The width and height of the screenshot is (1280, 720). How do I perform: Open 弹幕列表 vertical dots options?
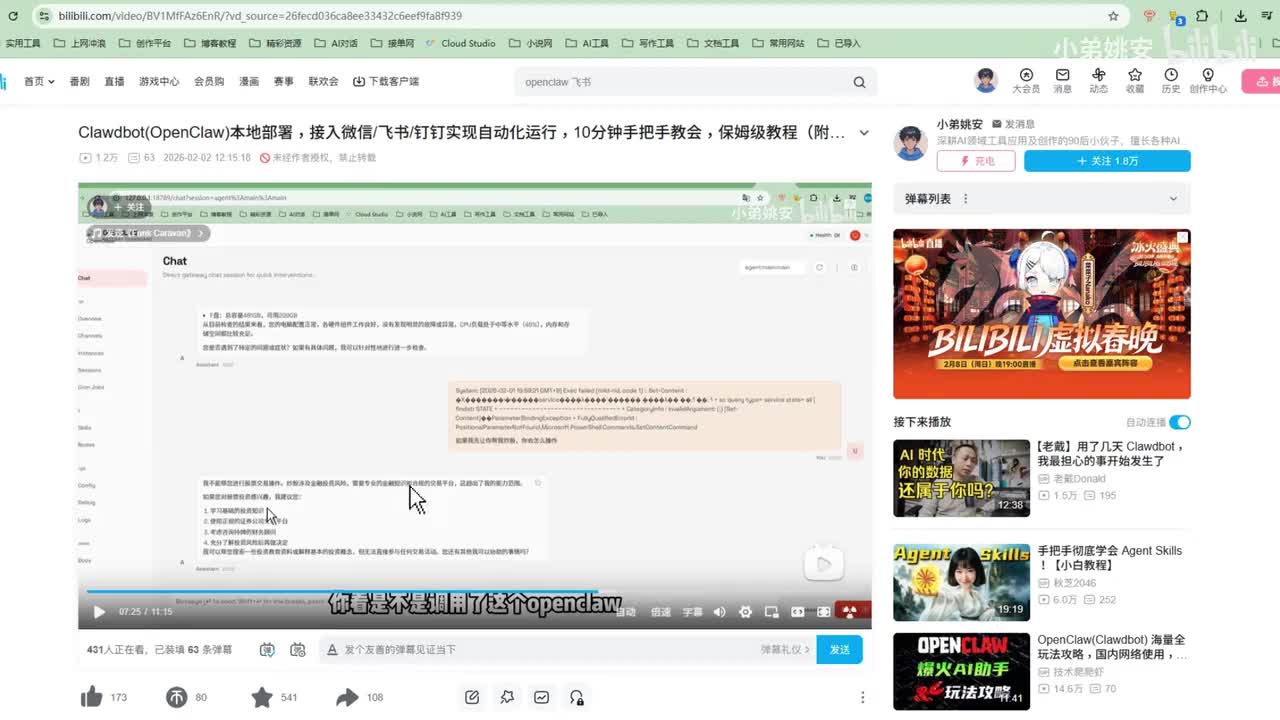pos(965,199)
